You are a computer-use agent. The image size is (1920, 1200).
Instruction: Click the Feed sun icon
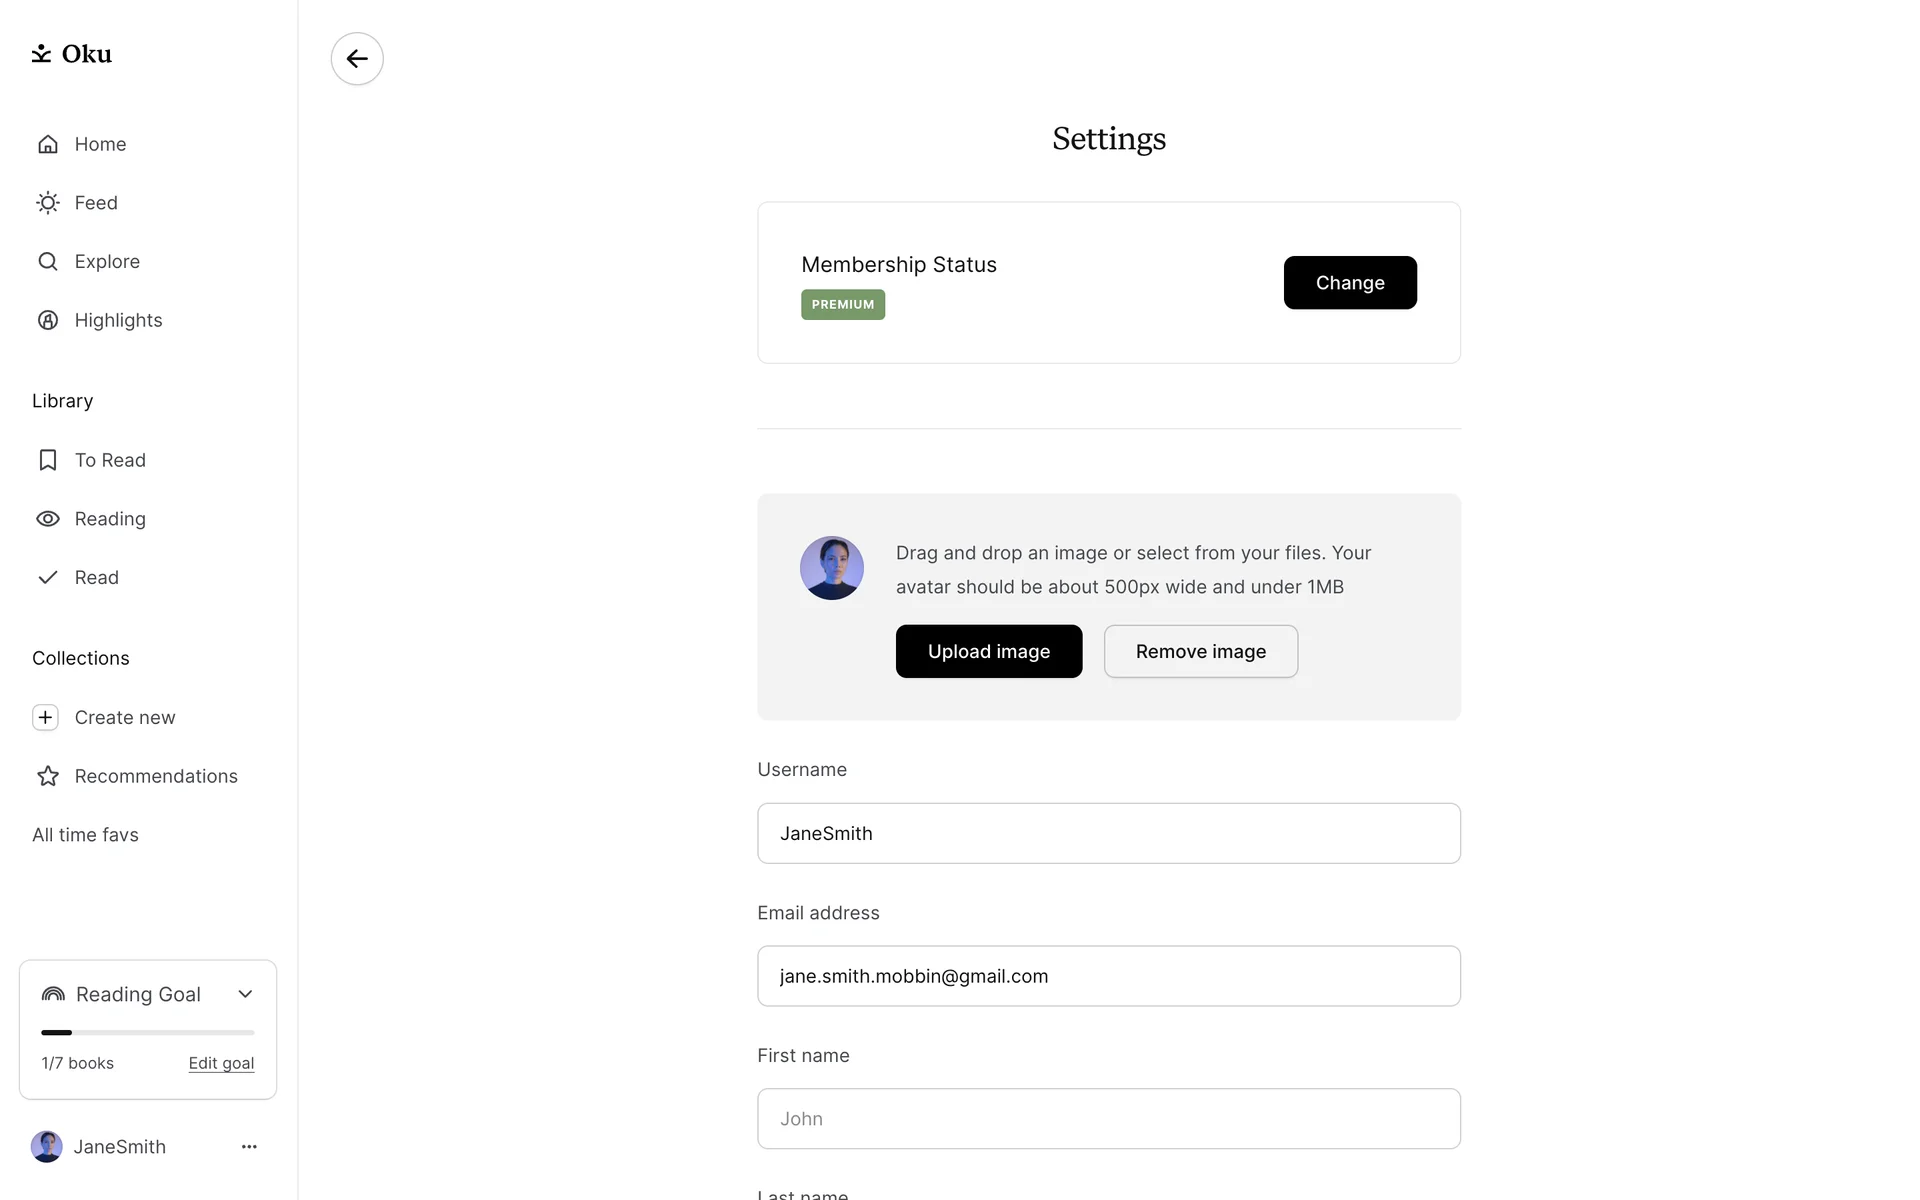pos(48,203)
